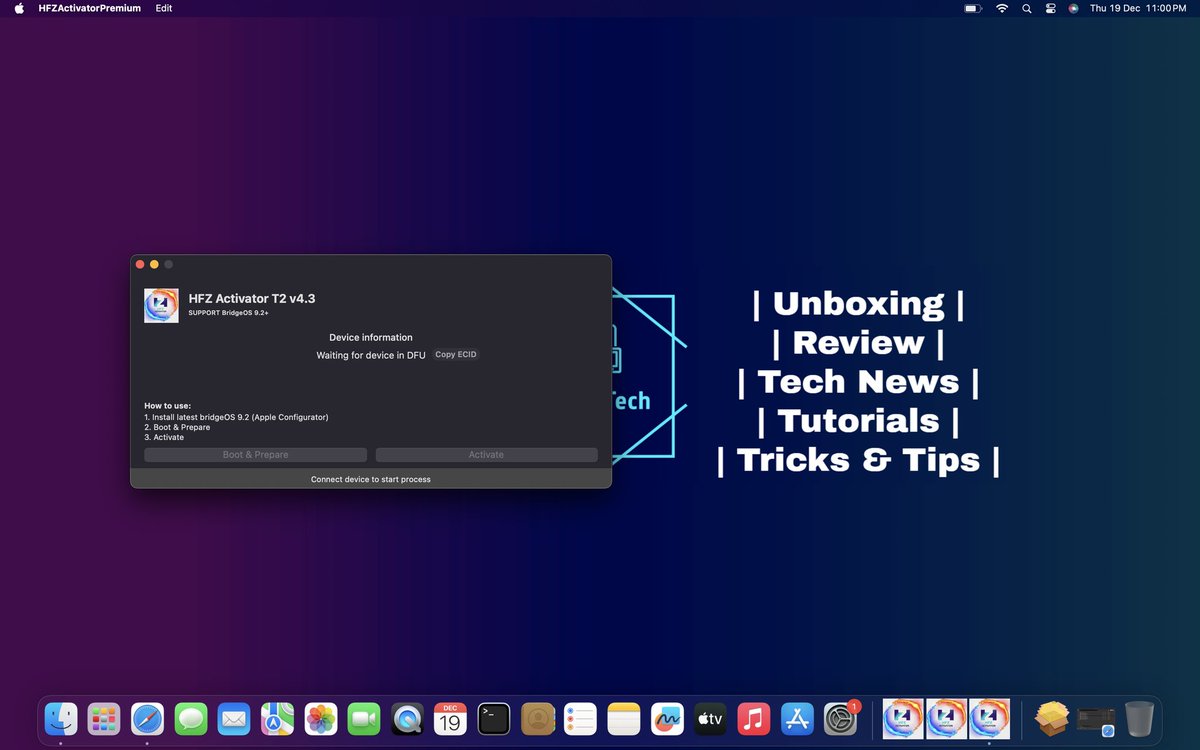Open Launchpad in the Dock
This screenshot has height=750, width=1200.
point(104,718)
